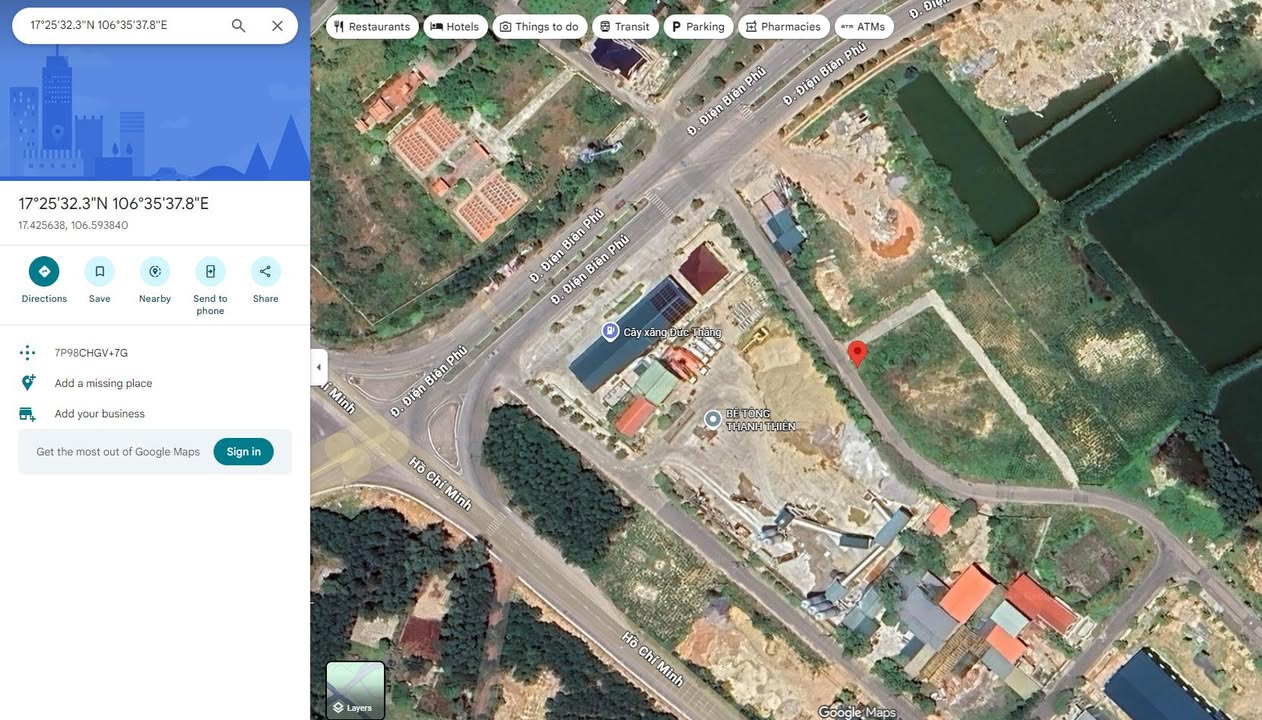This screenshot has width=1262, height=720.
Task: Open Directions for this location
Action: (x=44, y=272)
